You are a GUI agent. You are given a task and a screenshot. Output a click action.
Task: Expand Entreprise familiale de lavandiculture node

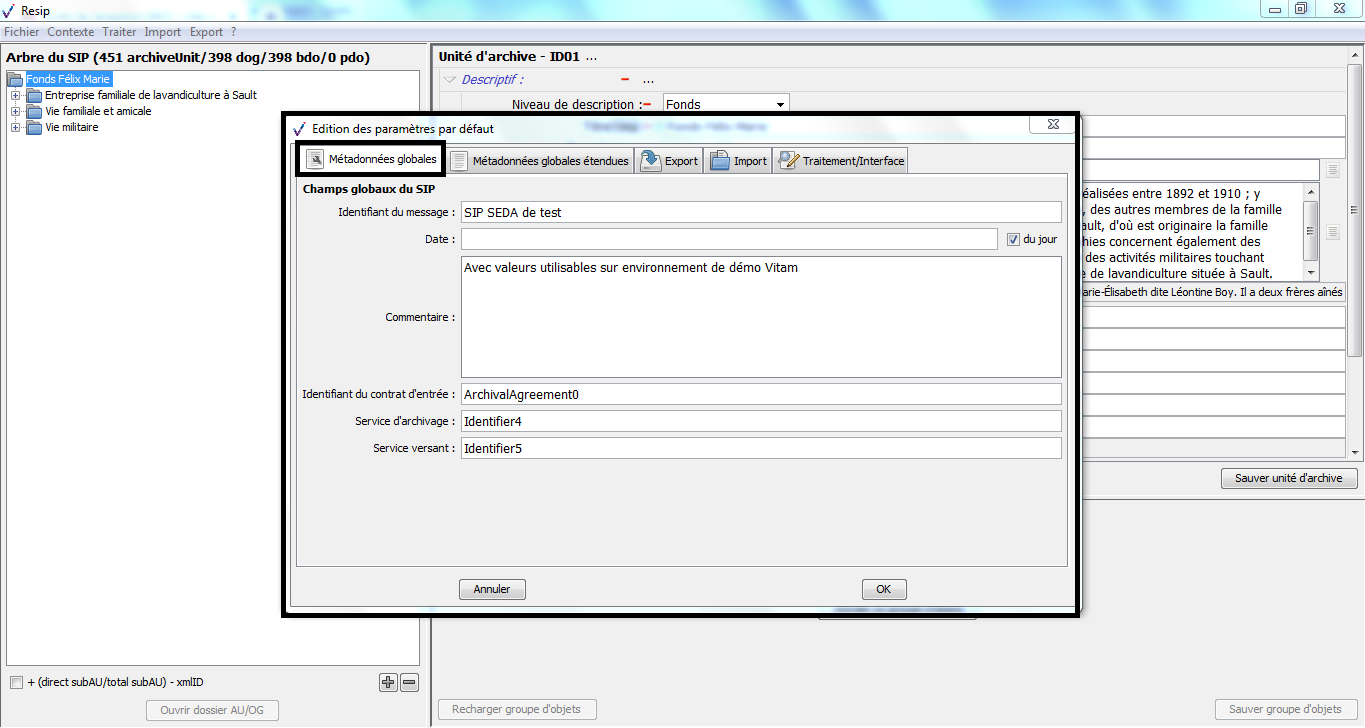point(15,96)
